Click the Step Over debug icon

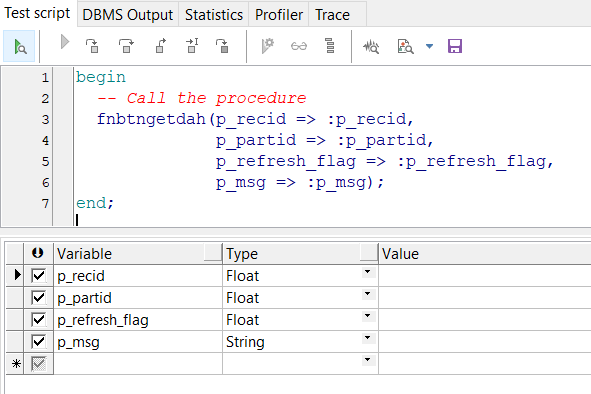click(126, 46)
